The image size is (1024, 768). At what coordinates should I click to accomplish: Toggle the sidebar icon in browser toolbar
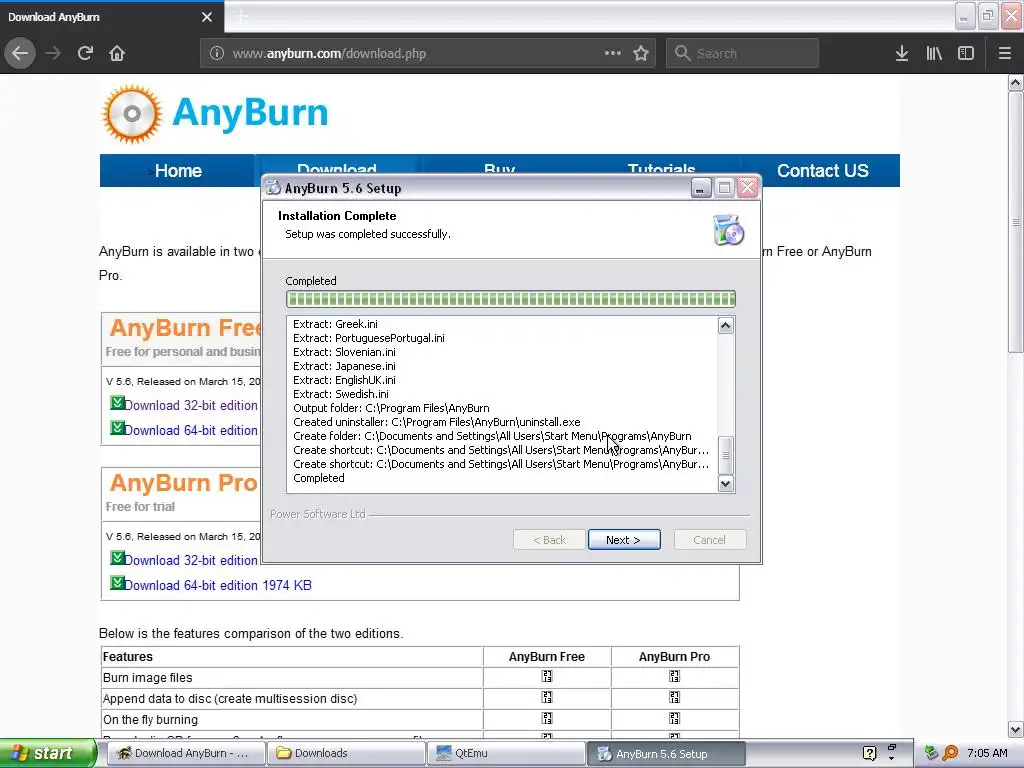tap(966, 54)
